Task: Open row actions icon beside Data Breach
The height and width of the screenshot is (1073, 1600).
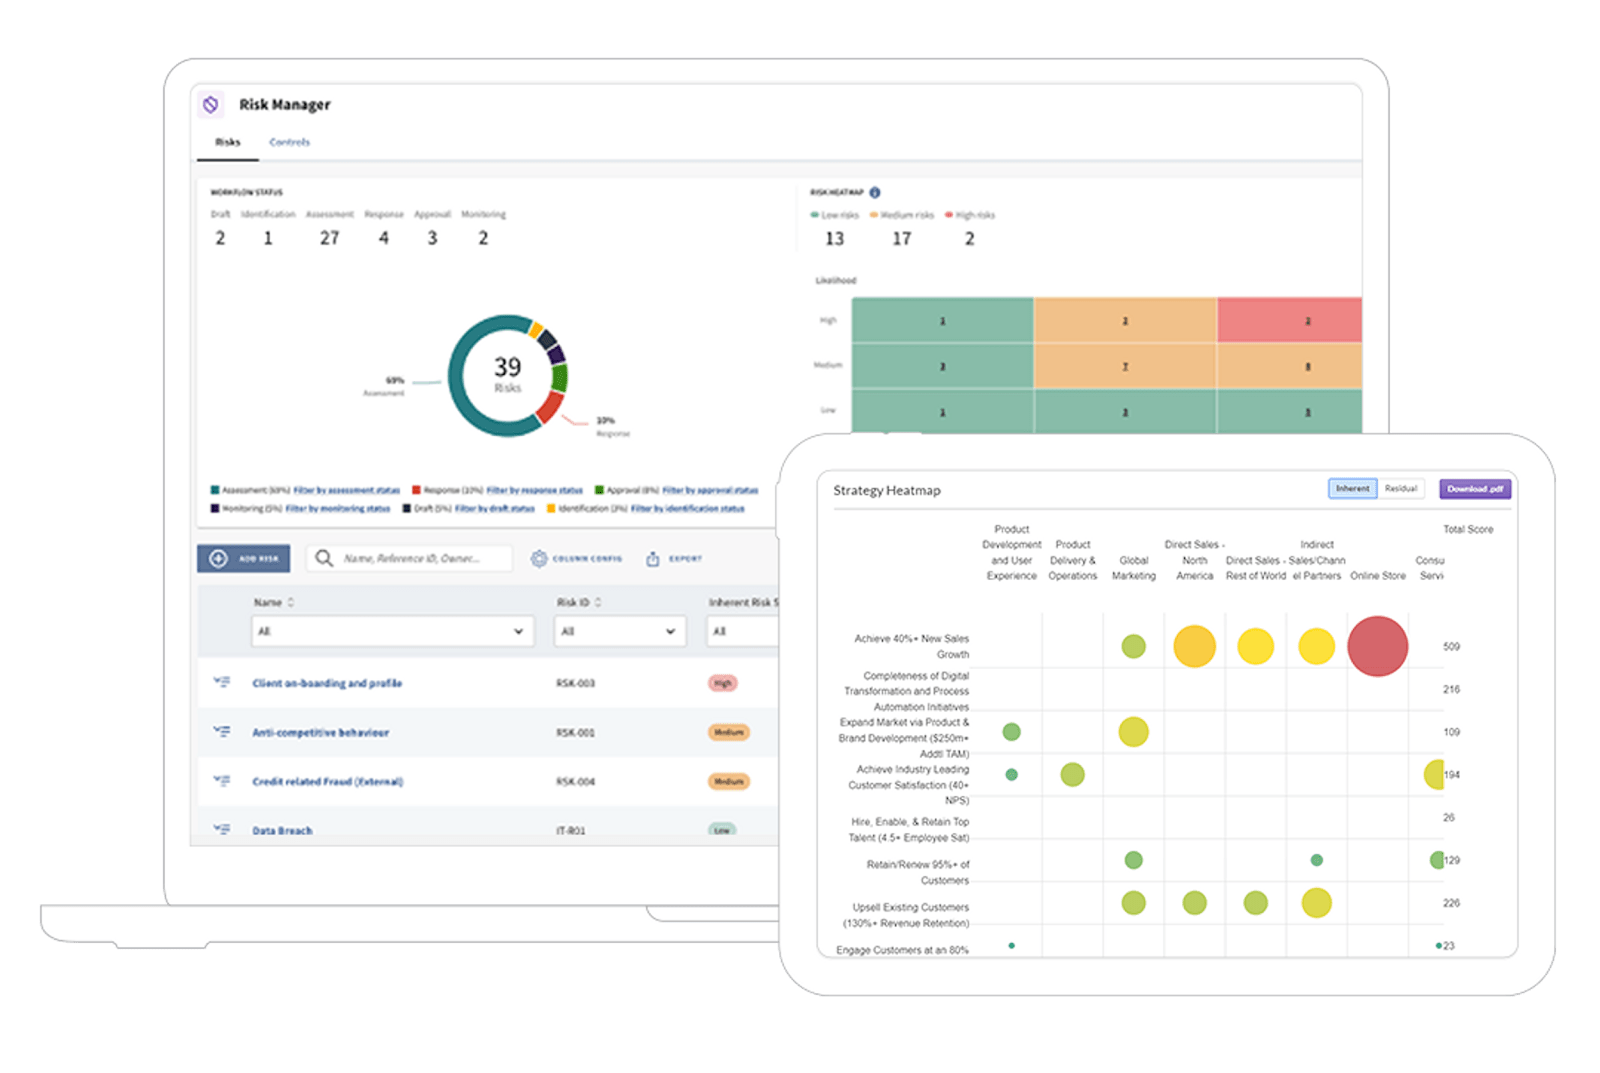Action: tap(222, 828)
